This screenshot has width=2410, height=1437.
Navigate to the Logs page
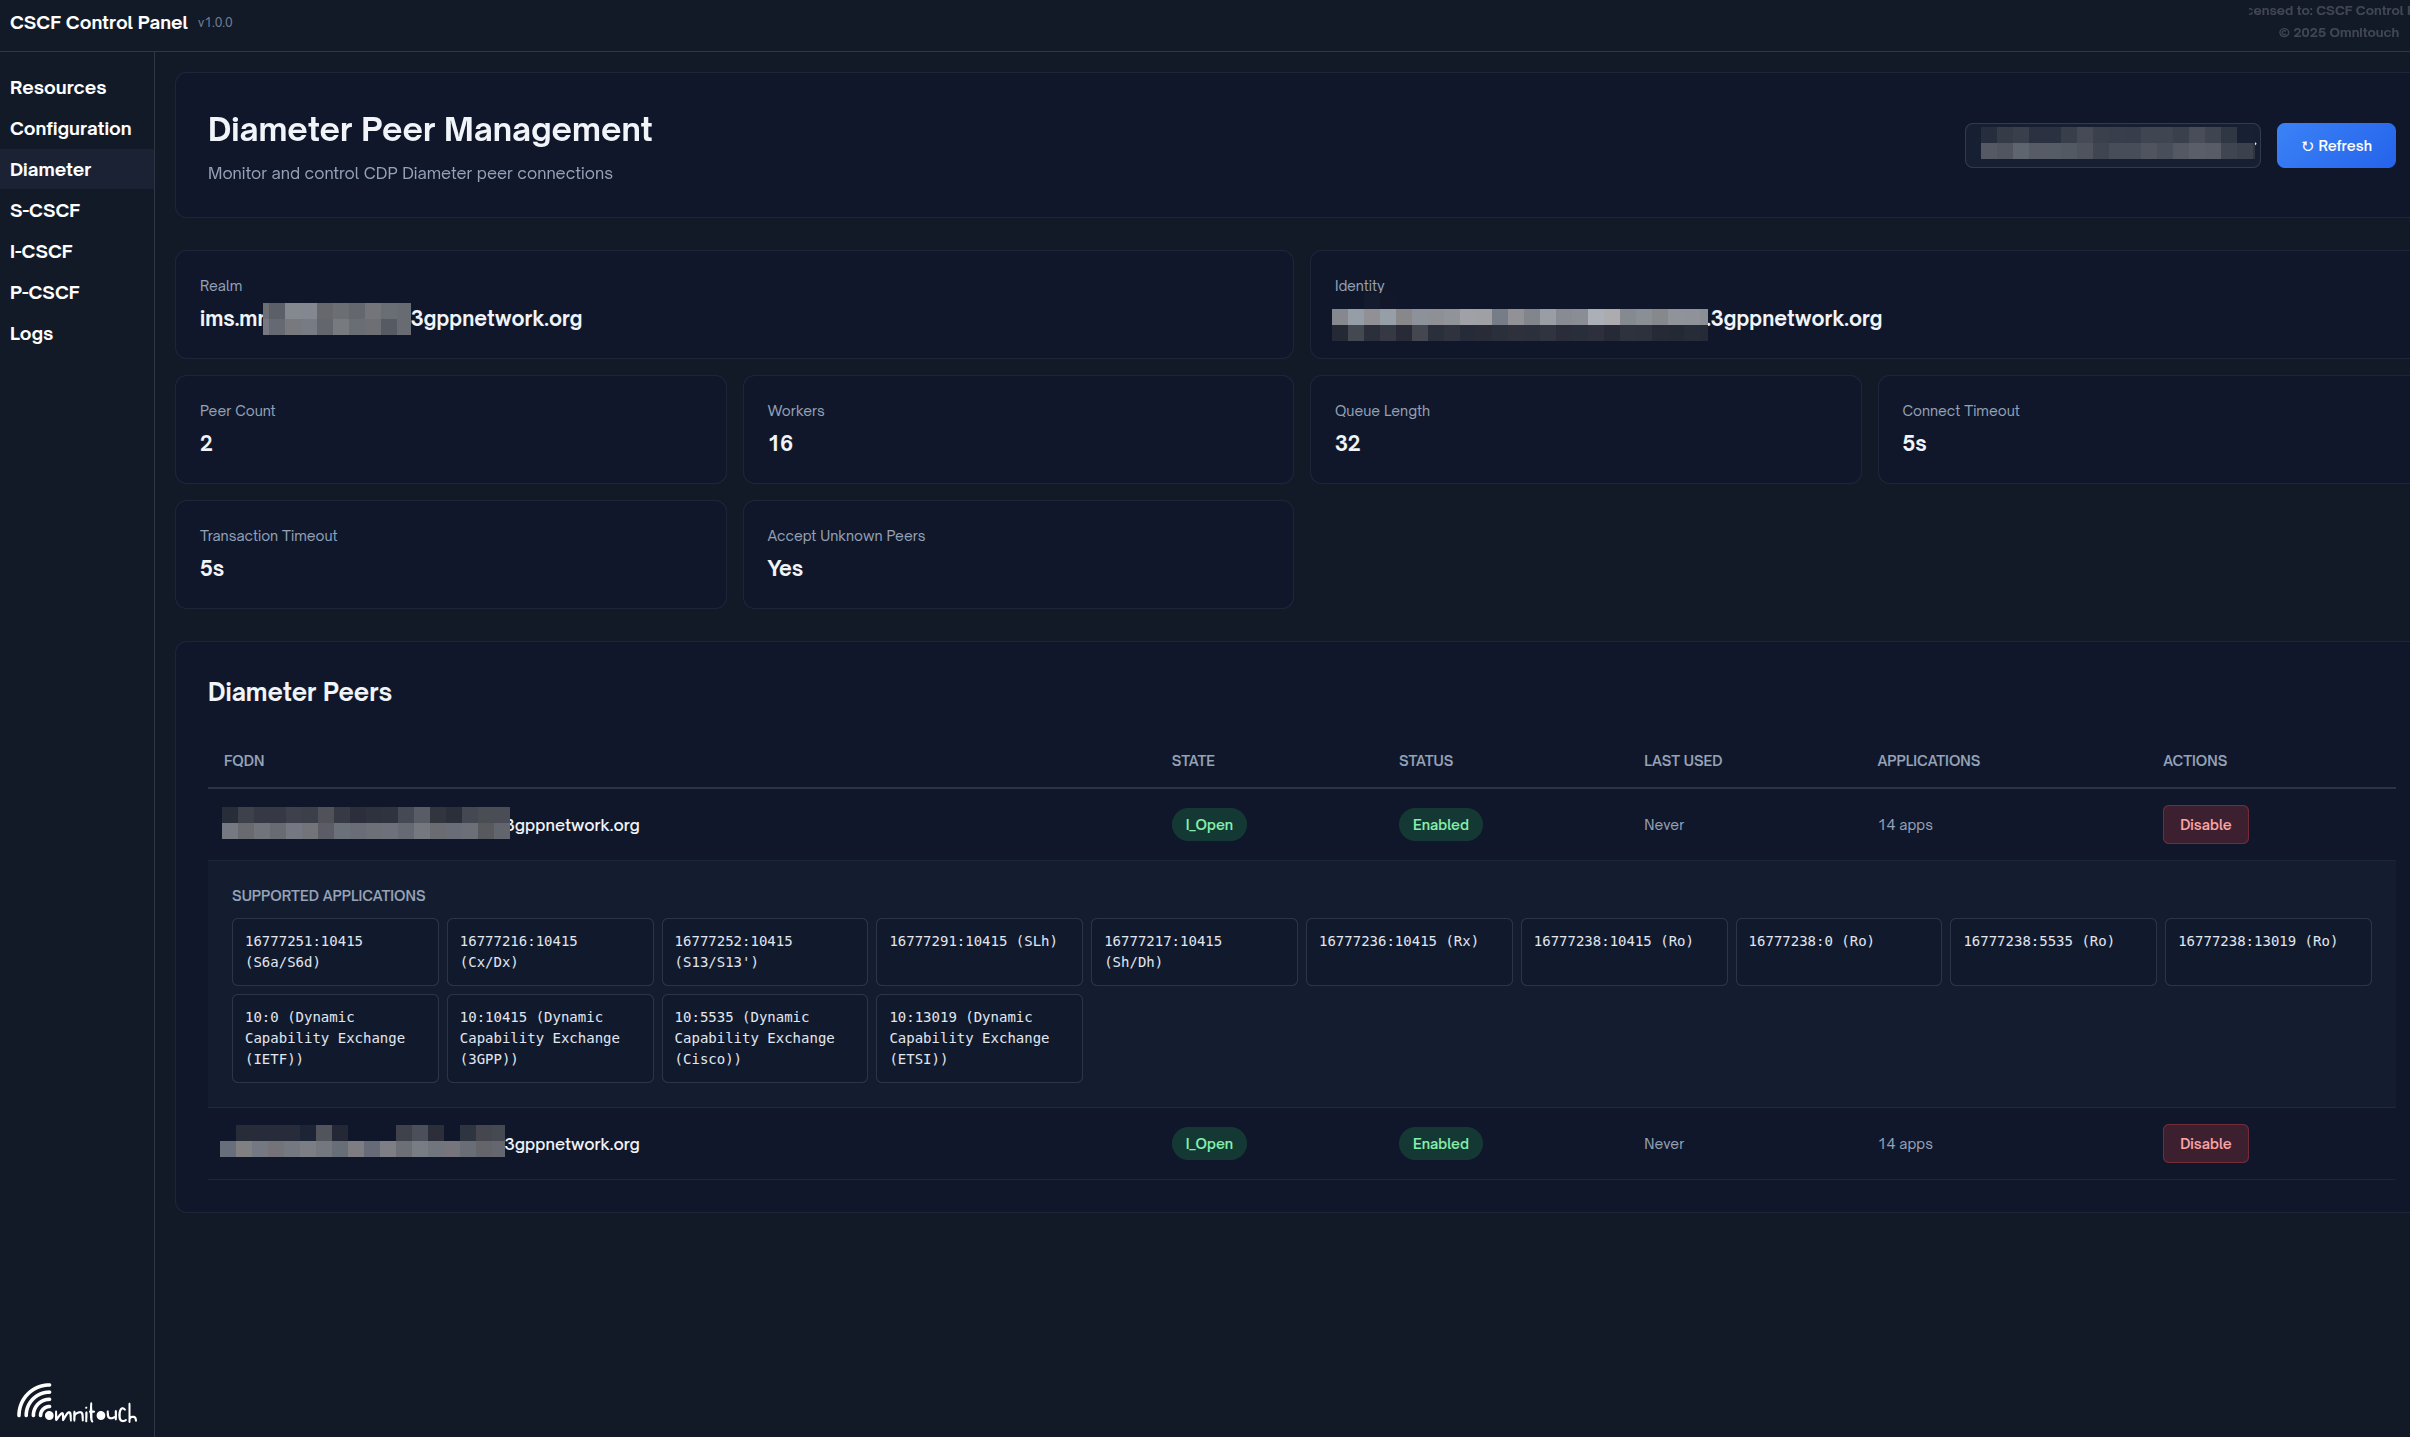(x=31, y=333)
